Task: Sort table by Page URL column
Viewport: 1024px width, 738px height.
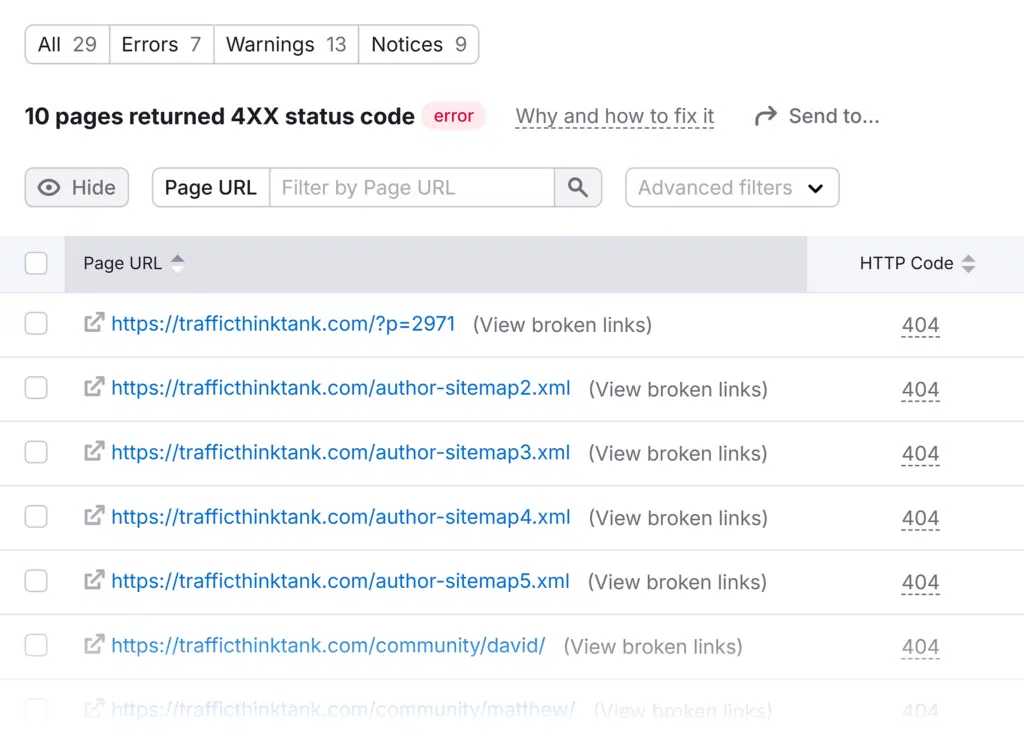Action: [177, 264]
